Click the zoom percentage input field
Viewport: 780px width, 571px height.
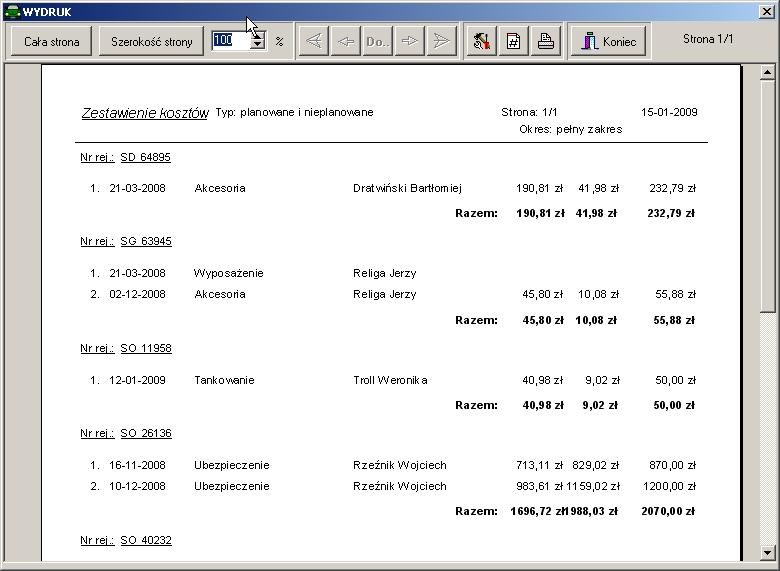click(x=231, y=40)
